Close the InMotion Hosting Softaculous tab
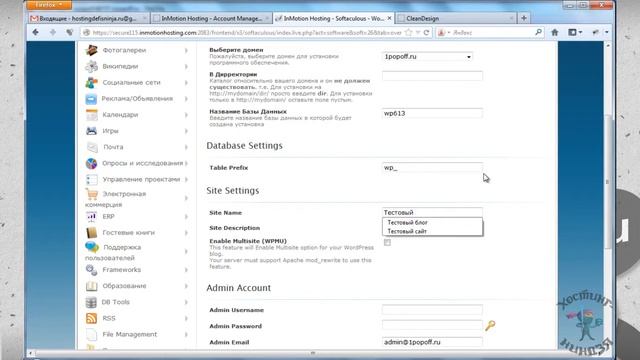This screenshot has height=360, width=640. tap(389, 18)
